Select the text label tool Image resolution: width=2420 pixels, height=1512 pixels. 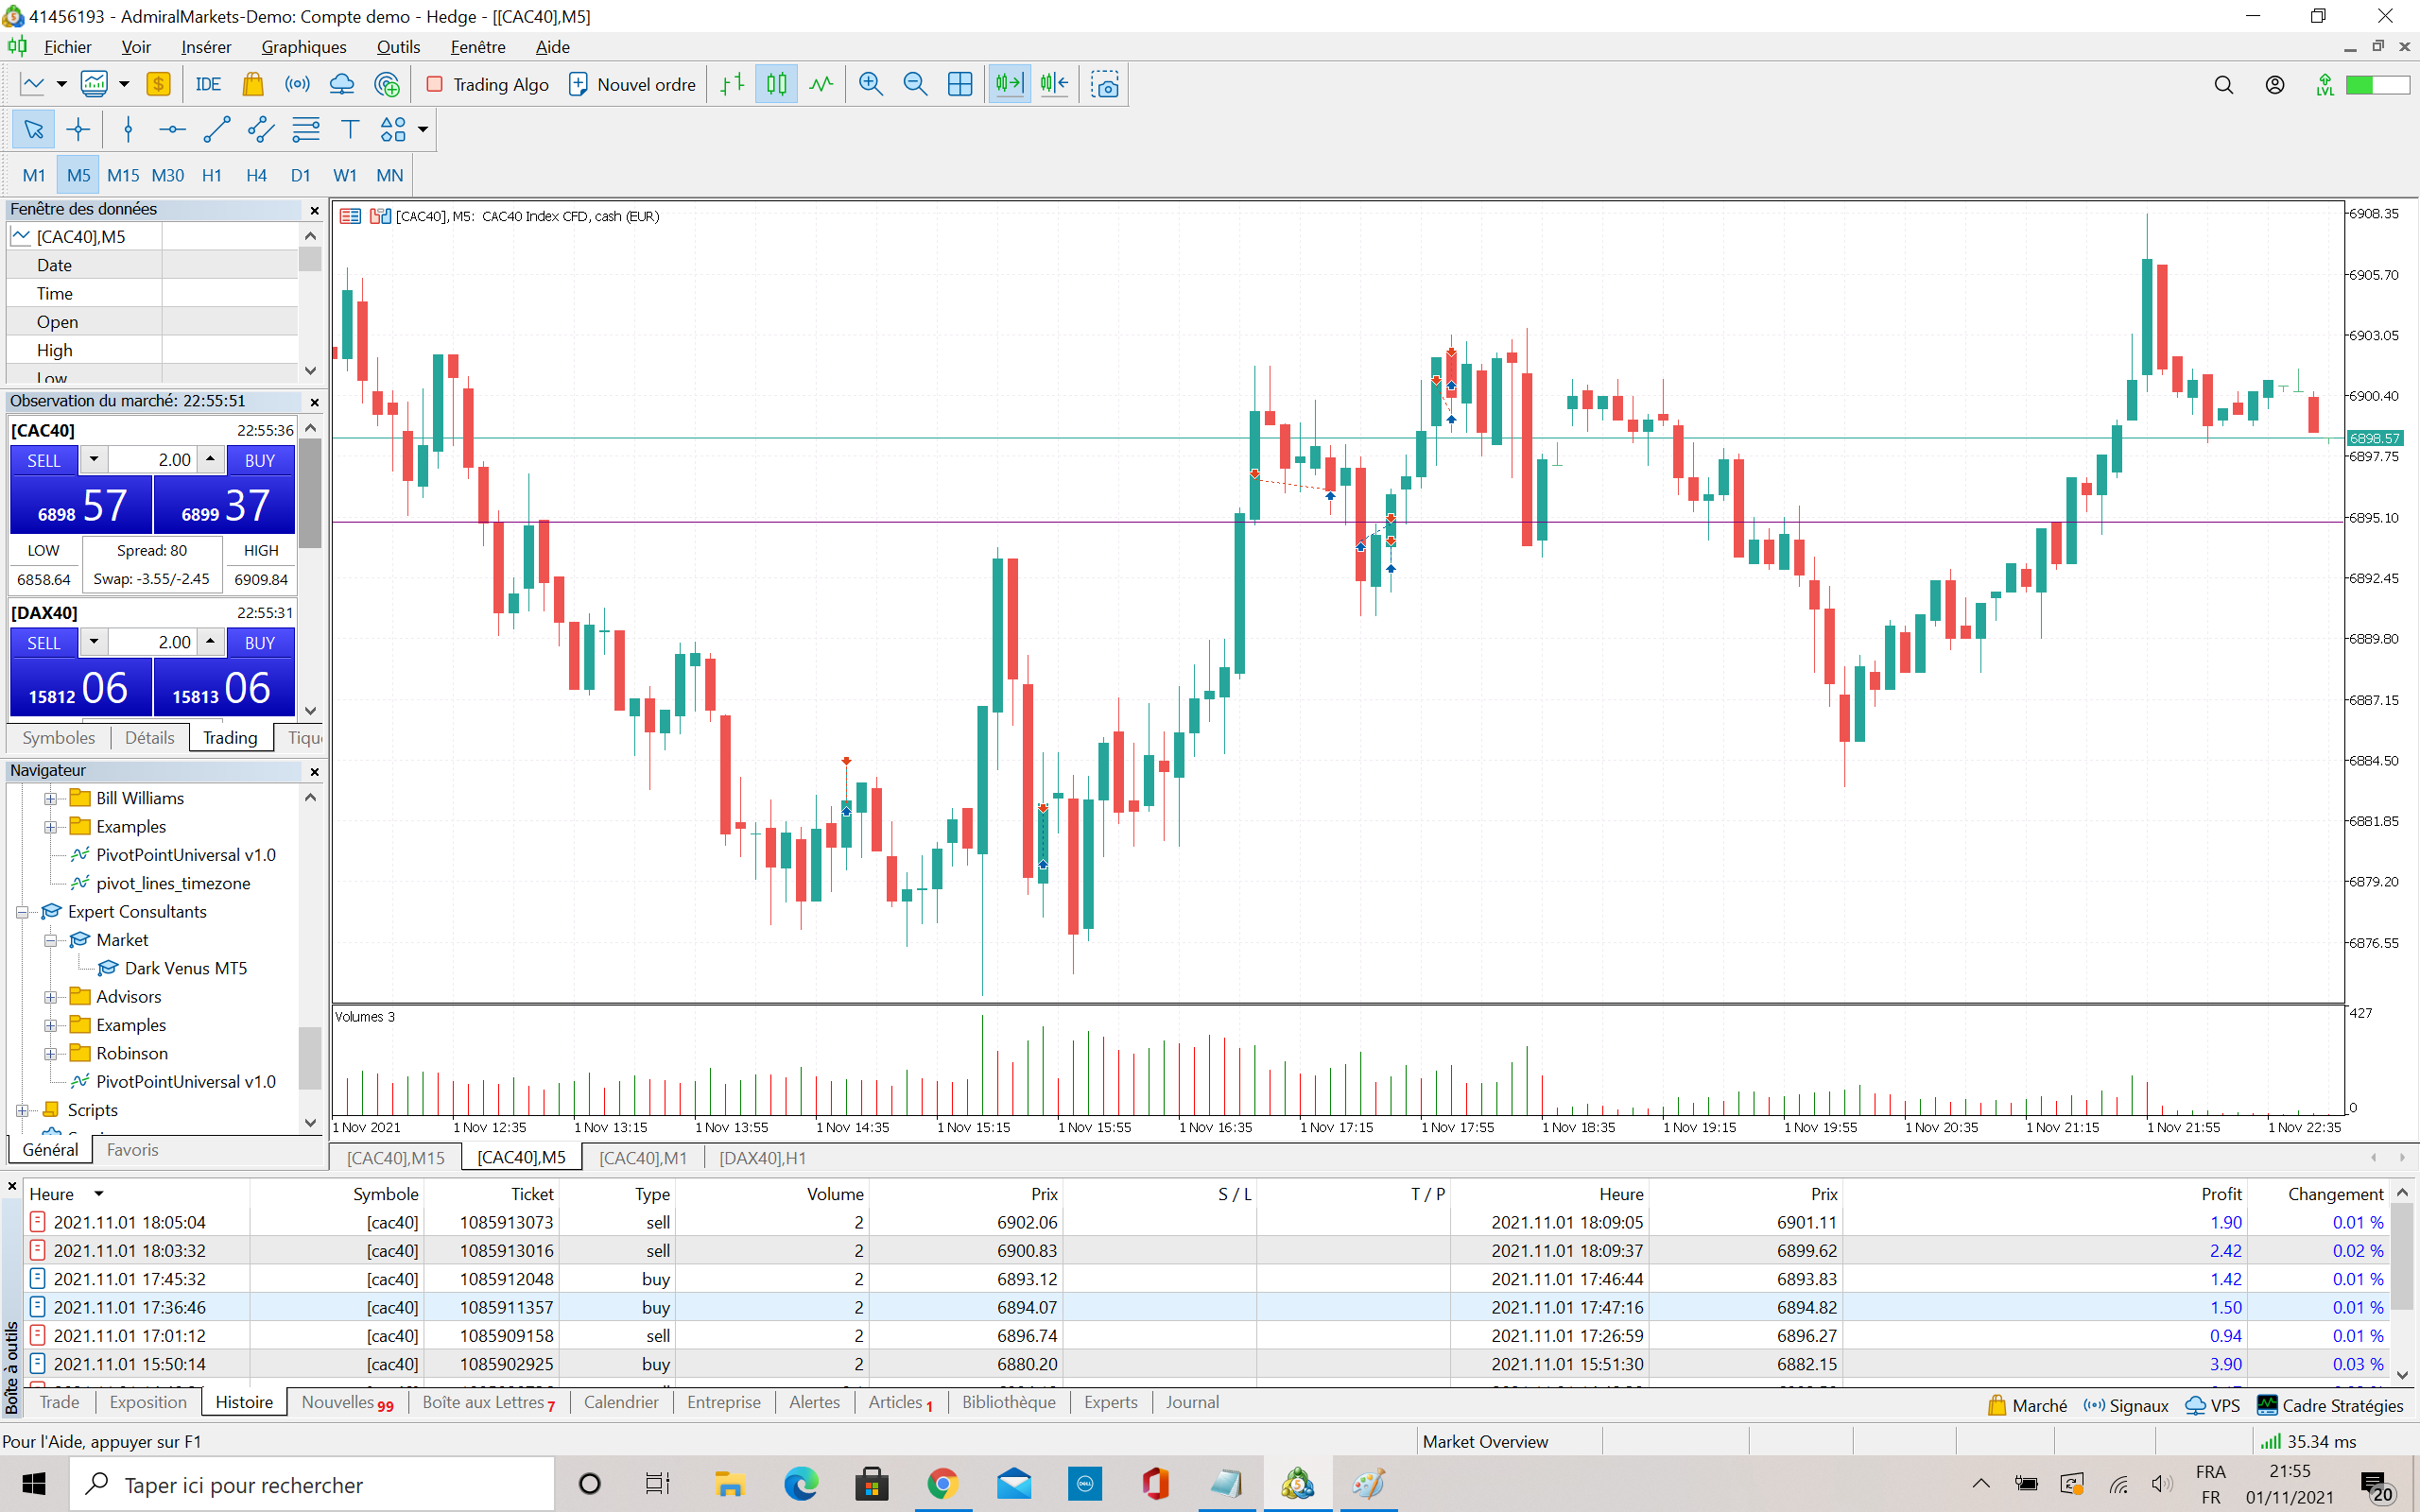pyautogui.click(x=350, y=129)
